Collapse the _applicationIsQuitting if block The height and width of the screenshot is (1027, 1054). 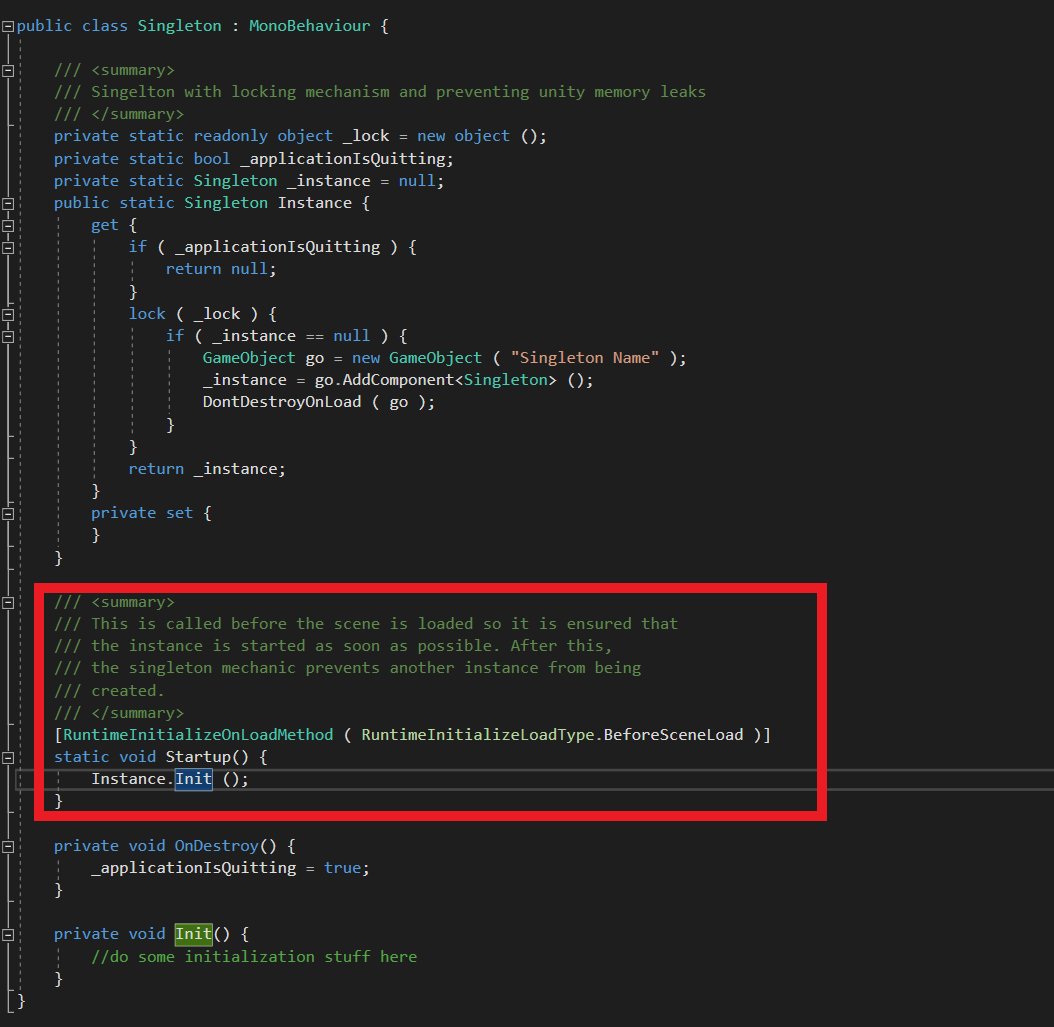(8, 248)
